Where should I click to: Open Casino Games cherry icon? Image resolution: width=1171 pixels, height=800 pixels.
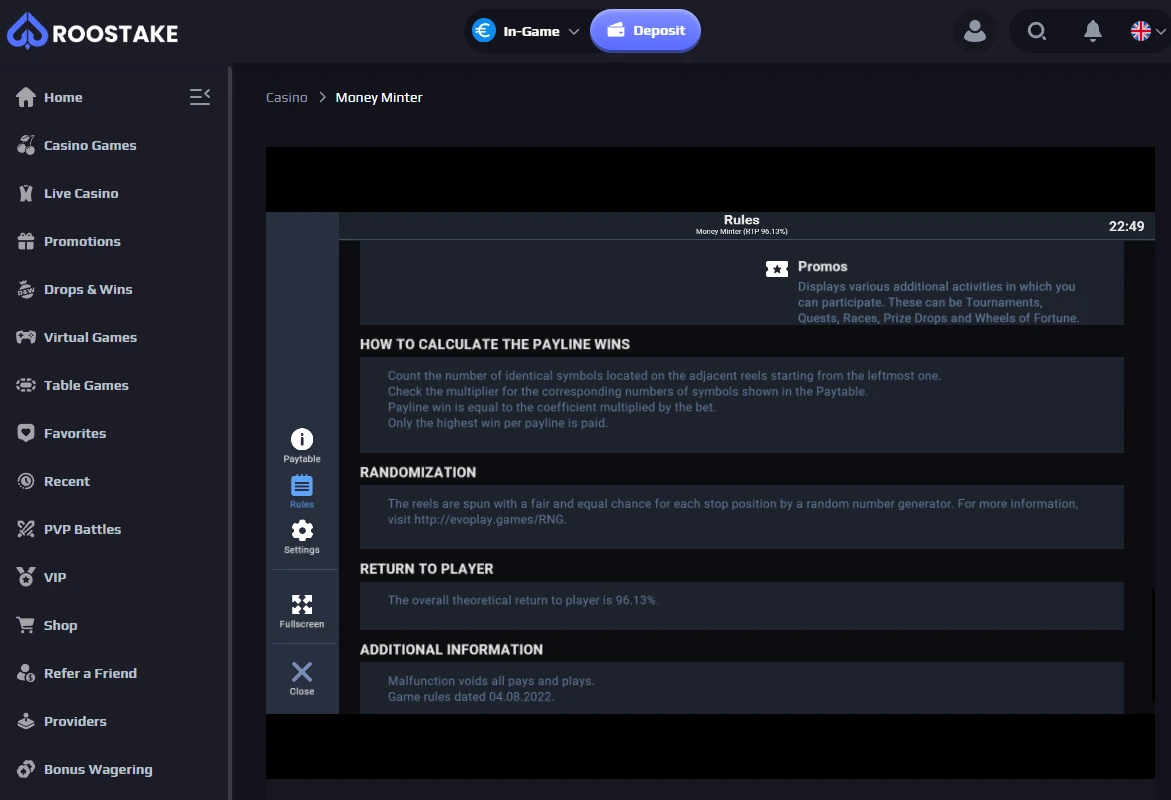tap(26, 145)
